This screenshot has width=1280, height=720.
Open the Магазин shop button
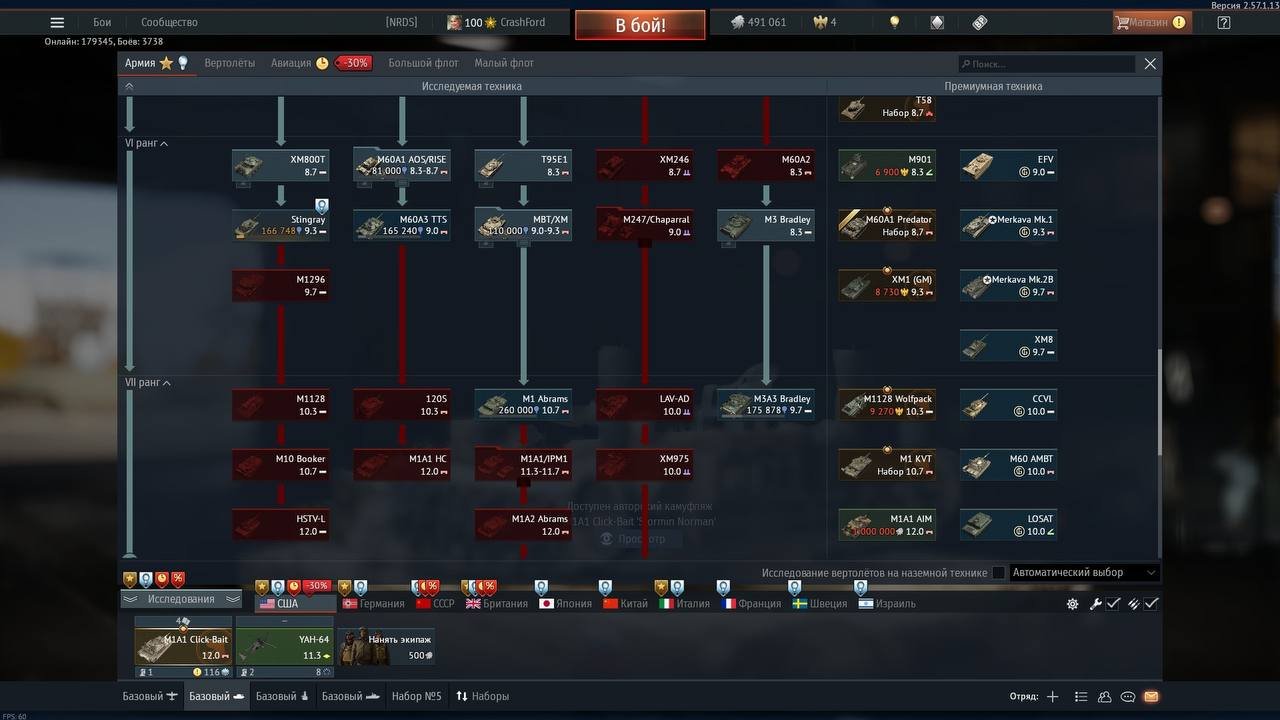point(1152,22)
